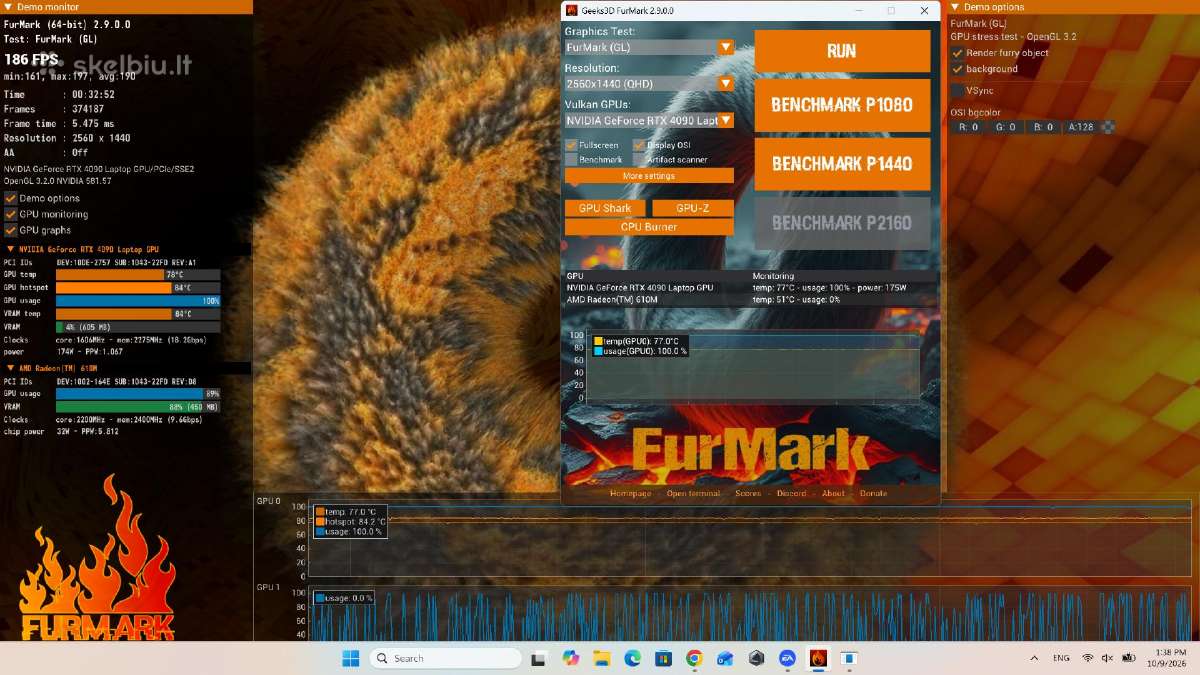1200x675 pixels.
Task: Collapse the NVIDIA GeForce RTX 4090 section
Action: (10, 249)
